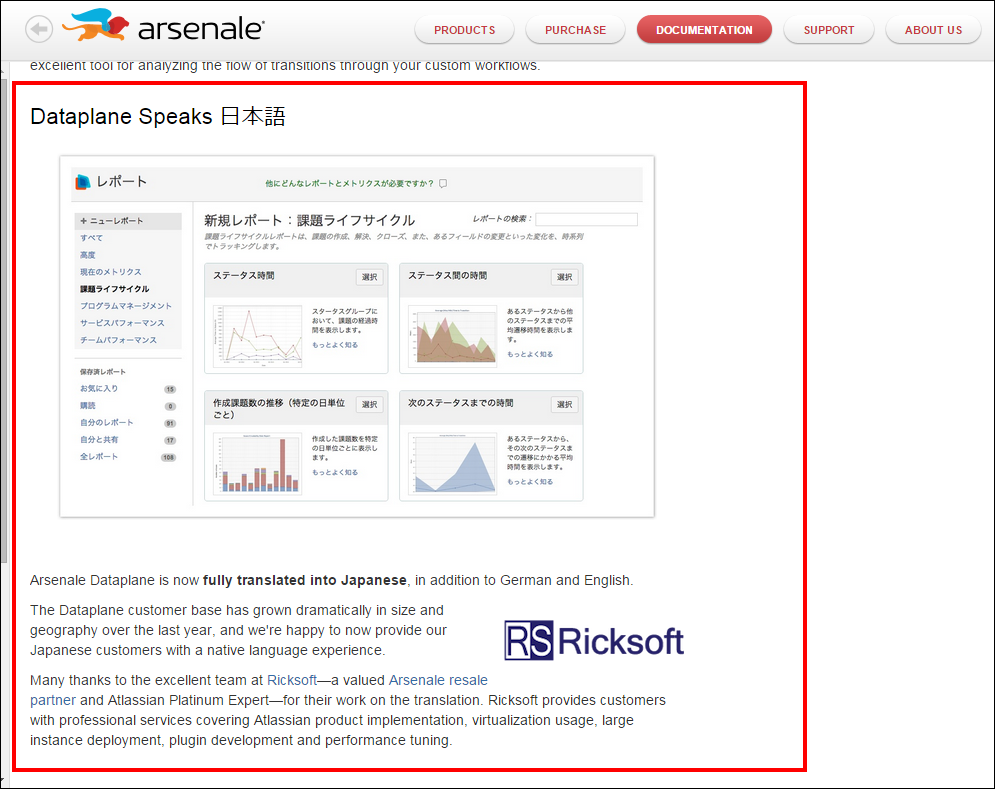Click the ステータス時間 line chart thumbnail
Image resolution: width=995 pixels, height=789 pixels.
(x=258, y=336)
